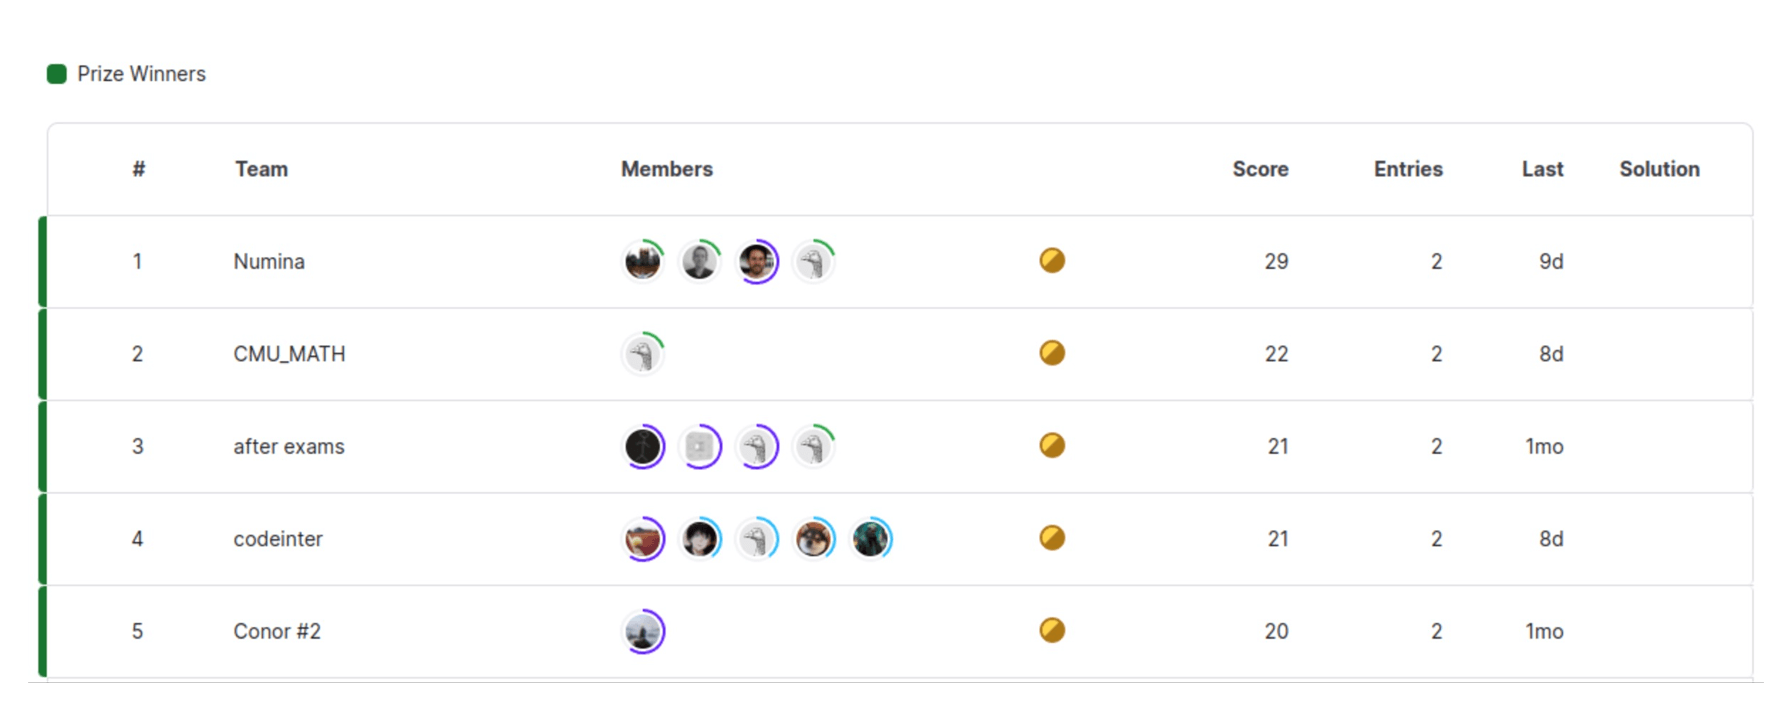Open first member avatar of Numina team

click(x=643, y=262)
